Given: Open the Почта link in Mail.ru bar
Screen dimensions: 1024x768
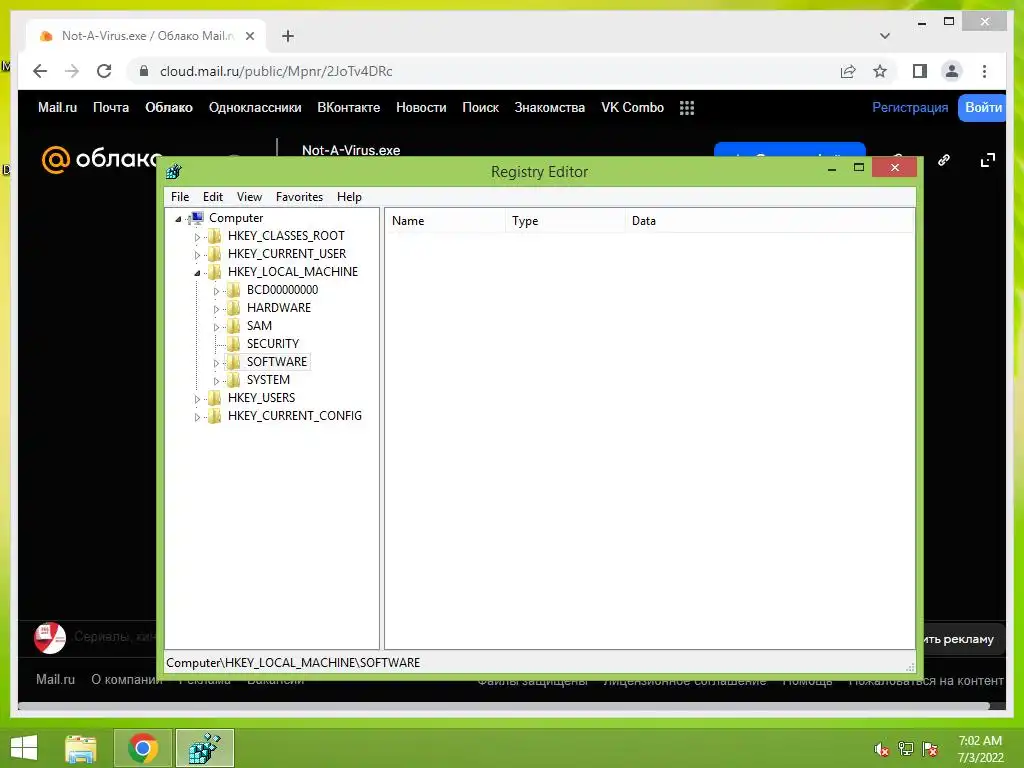Looking at the screenshot, I should (110, 107).
